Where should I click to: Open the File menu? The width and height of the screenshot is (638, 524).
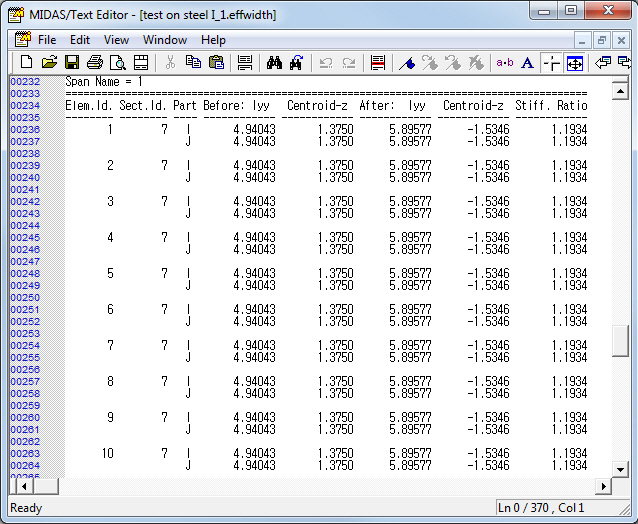point(47,40)
